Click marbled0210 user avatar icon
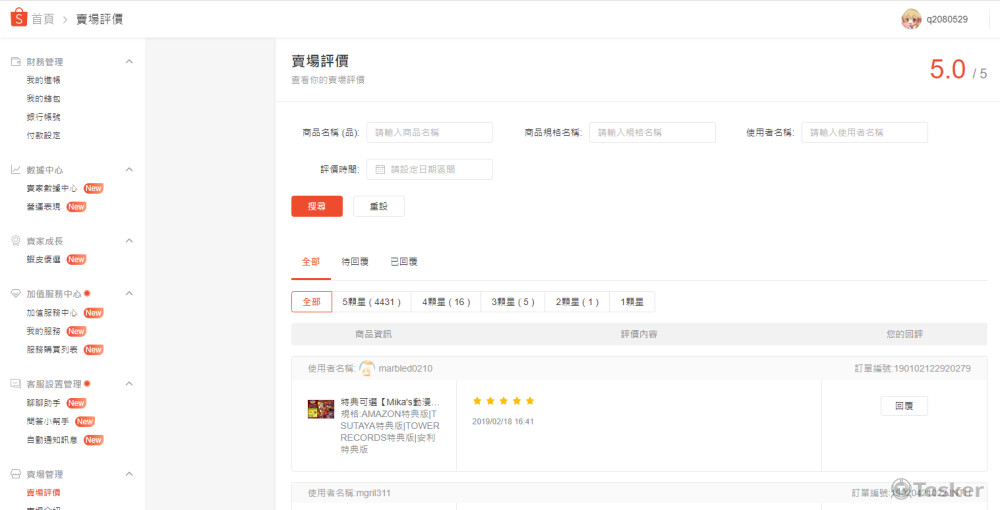 [367, 368]
